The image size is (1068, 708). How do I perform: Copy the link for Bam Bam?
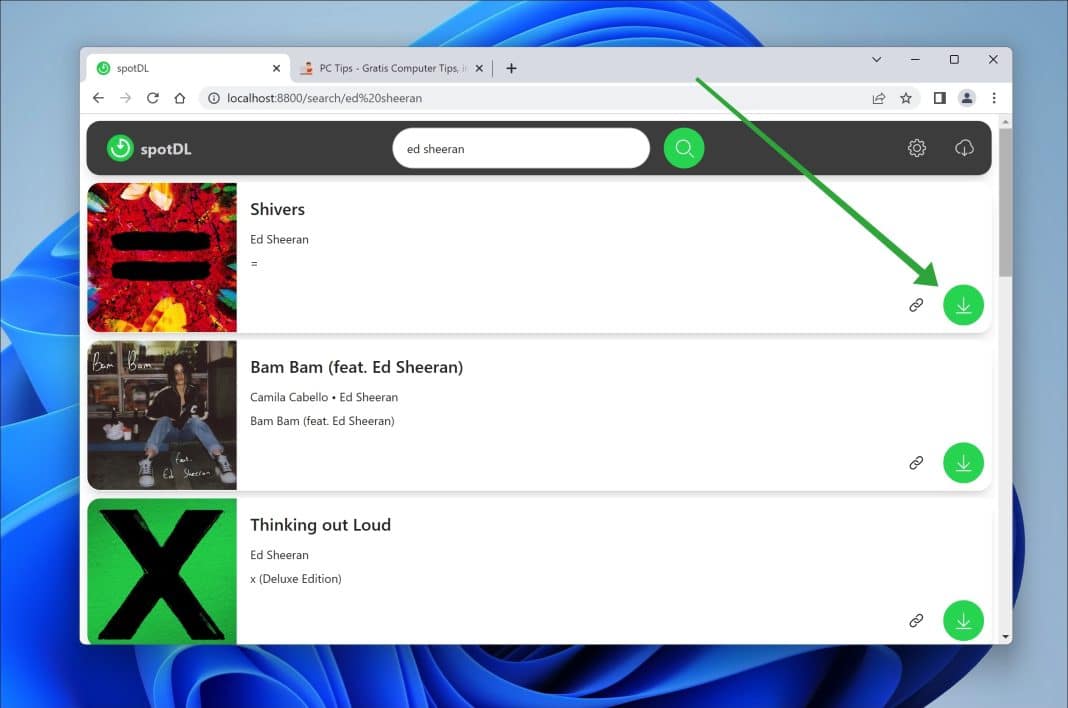916,462
